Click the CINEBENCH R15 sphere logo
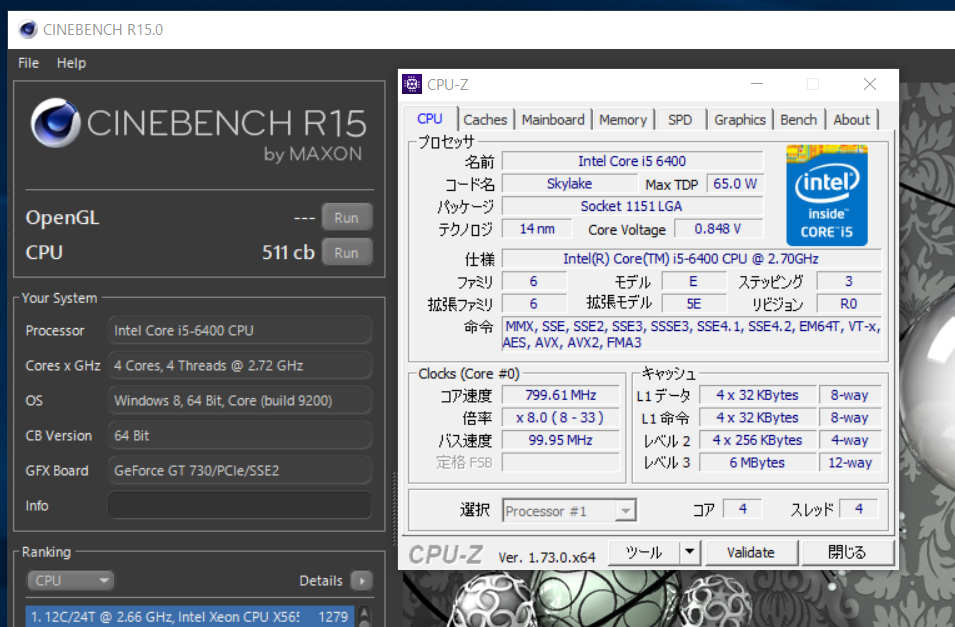 tap(55, 122)
